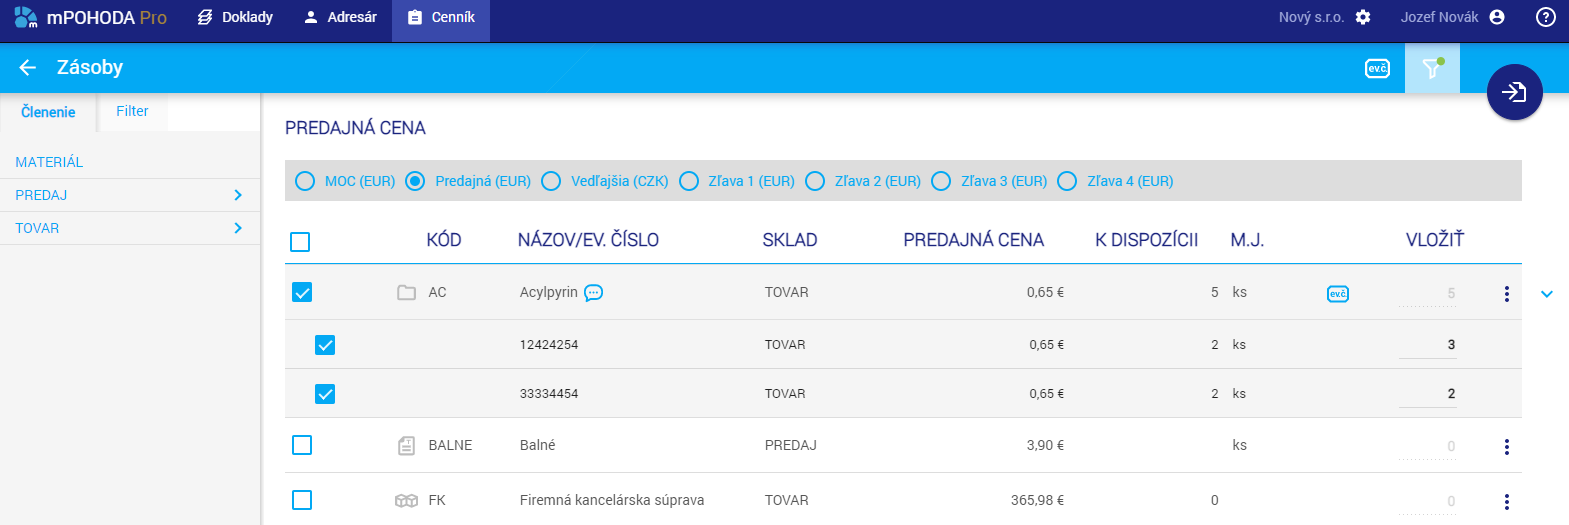Select MATERIÁL category in sidebar
Screen dimensions: 1569x525
click(x=49, y=162)
